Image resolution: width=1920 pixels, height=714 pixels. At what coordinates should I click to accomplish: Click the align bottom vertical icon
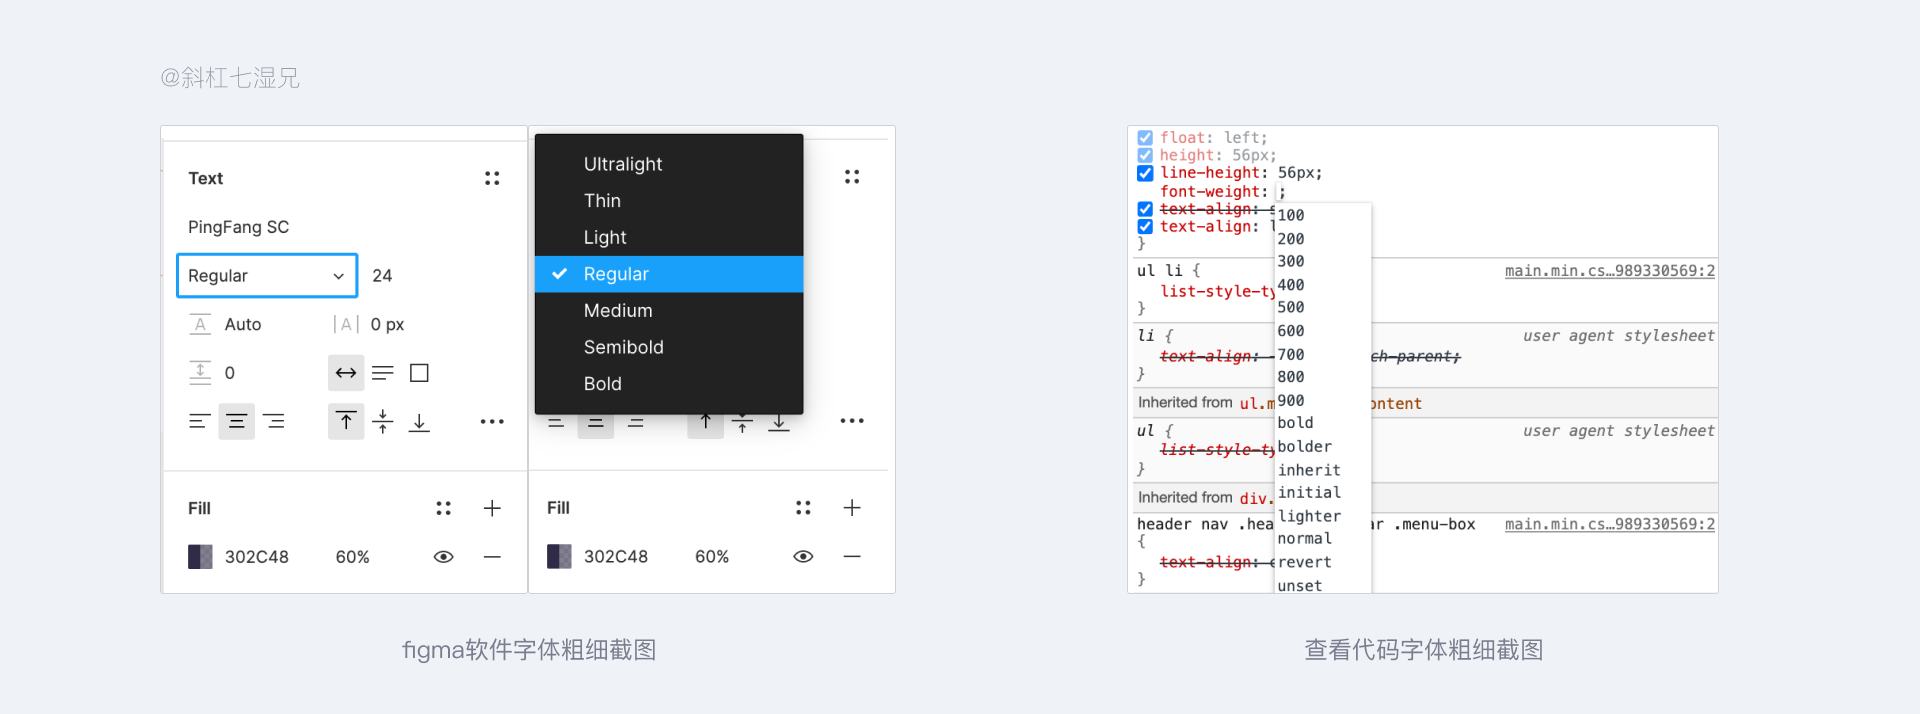tap(420, 421)
